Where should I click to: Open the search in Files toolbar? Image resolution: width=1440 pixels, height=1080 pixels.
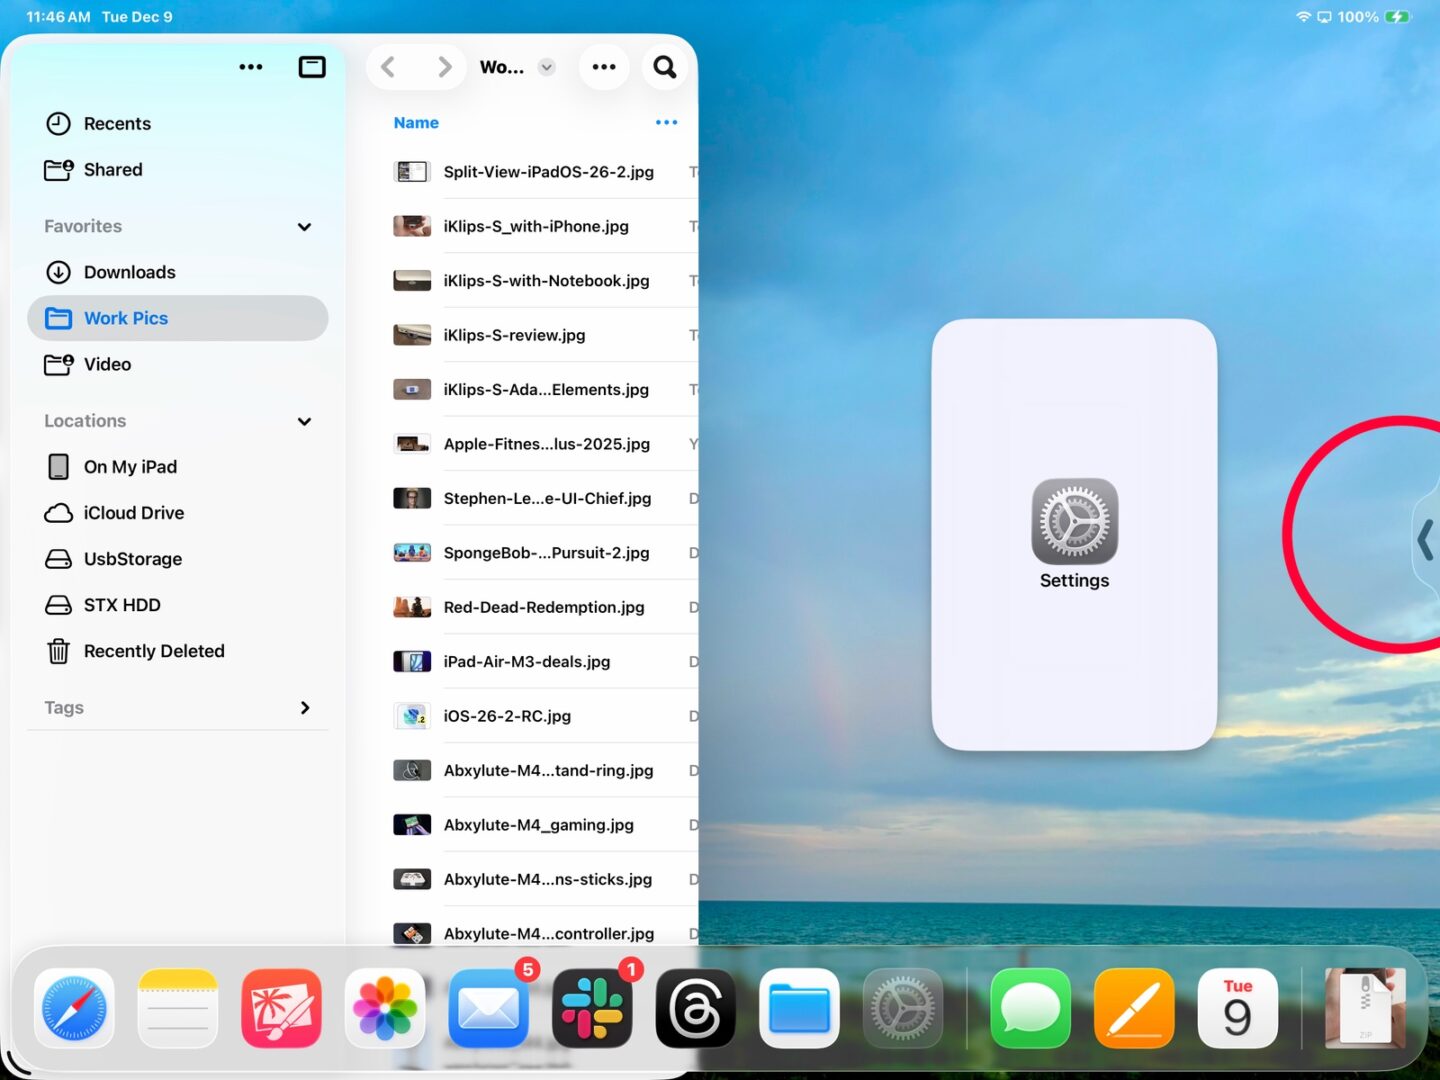click(664, 67)
